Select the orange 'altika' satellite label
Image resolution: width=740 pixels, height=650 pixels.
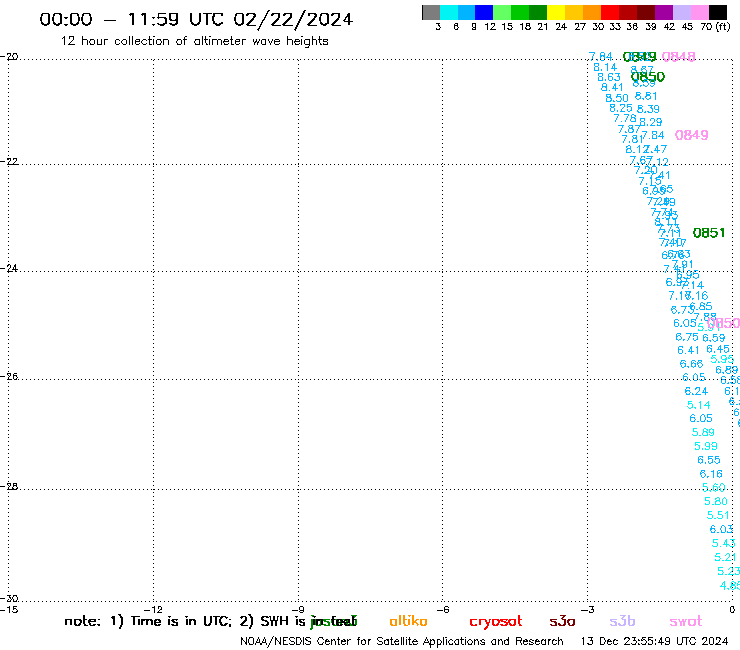[x=408, y=621]
